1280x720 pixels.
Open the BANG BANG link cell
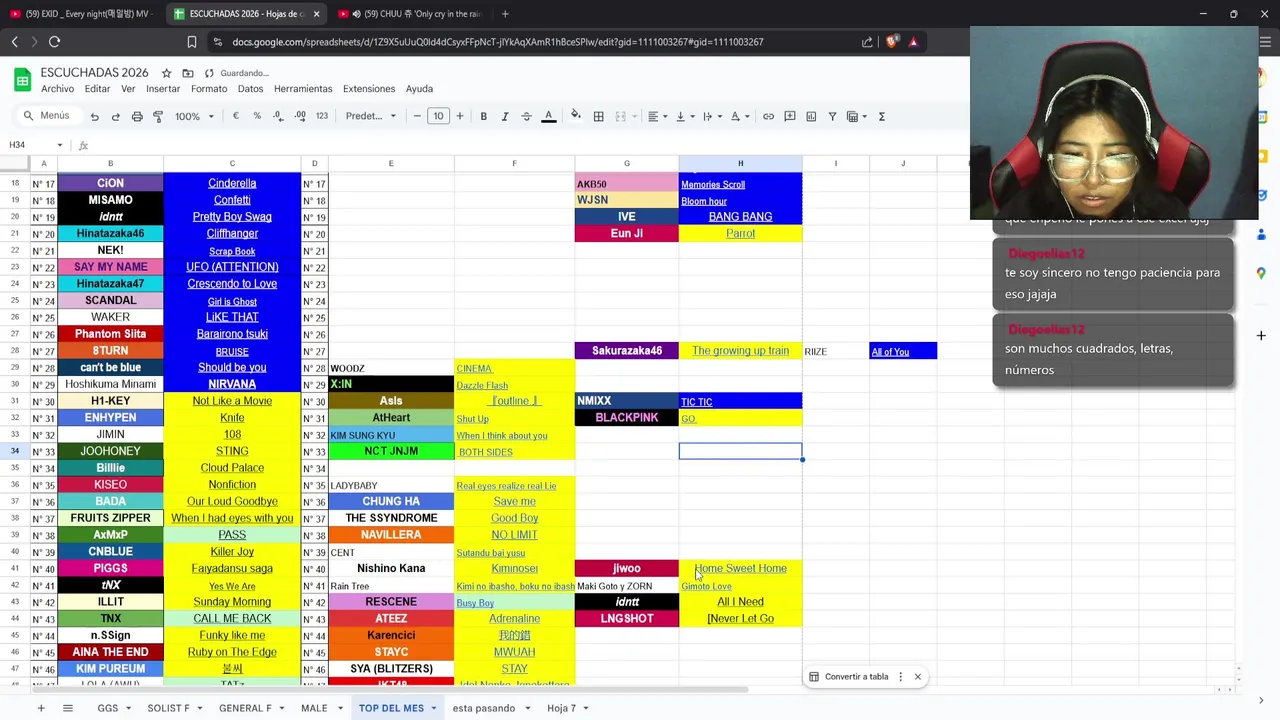(x=740, y=217)
